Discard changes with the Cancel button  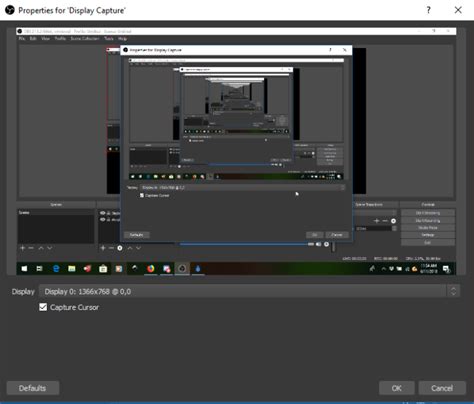442,388
